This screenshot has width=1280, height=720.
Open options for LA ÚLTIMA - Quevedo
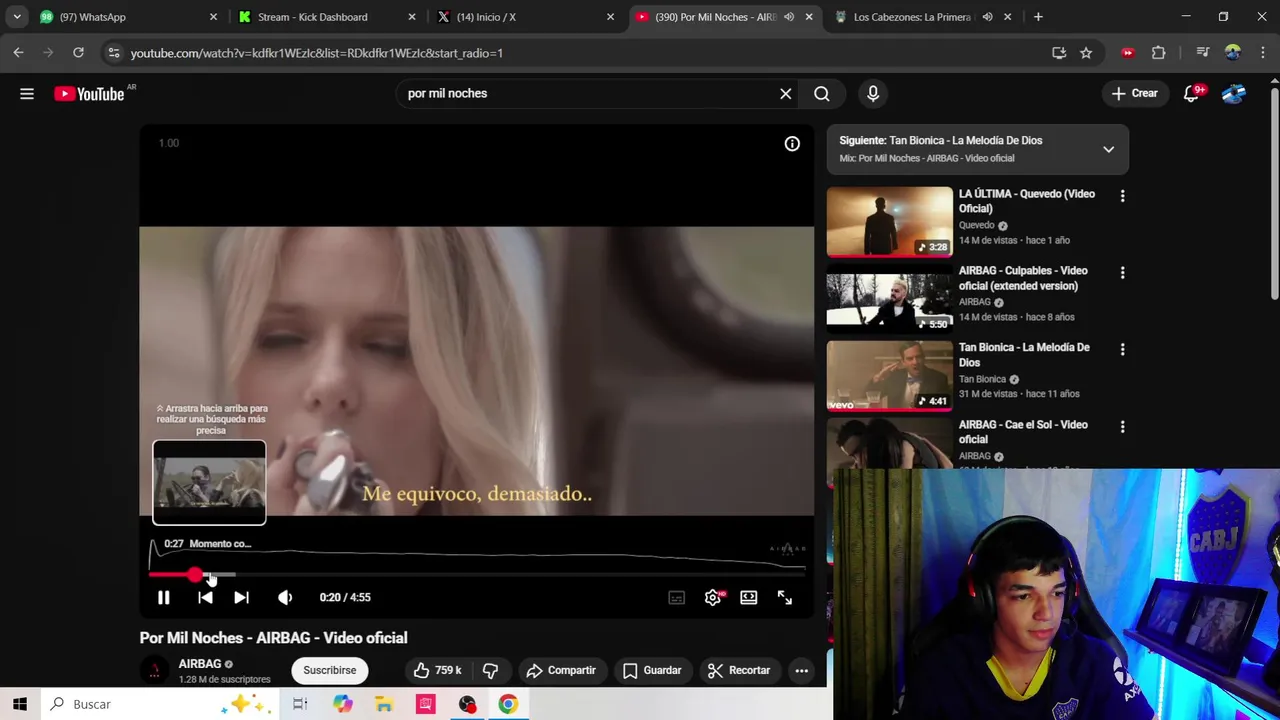1122,196
